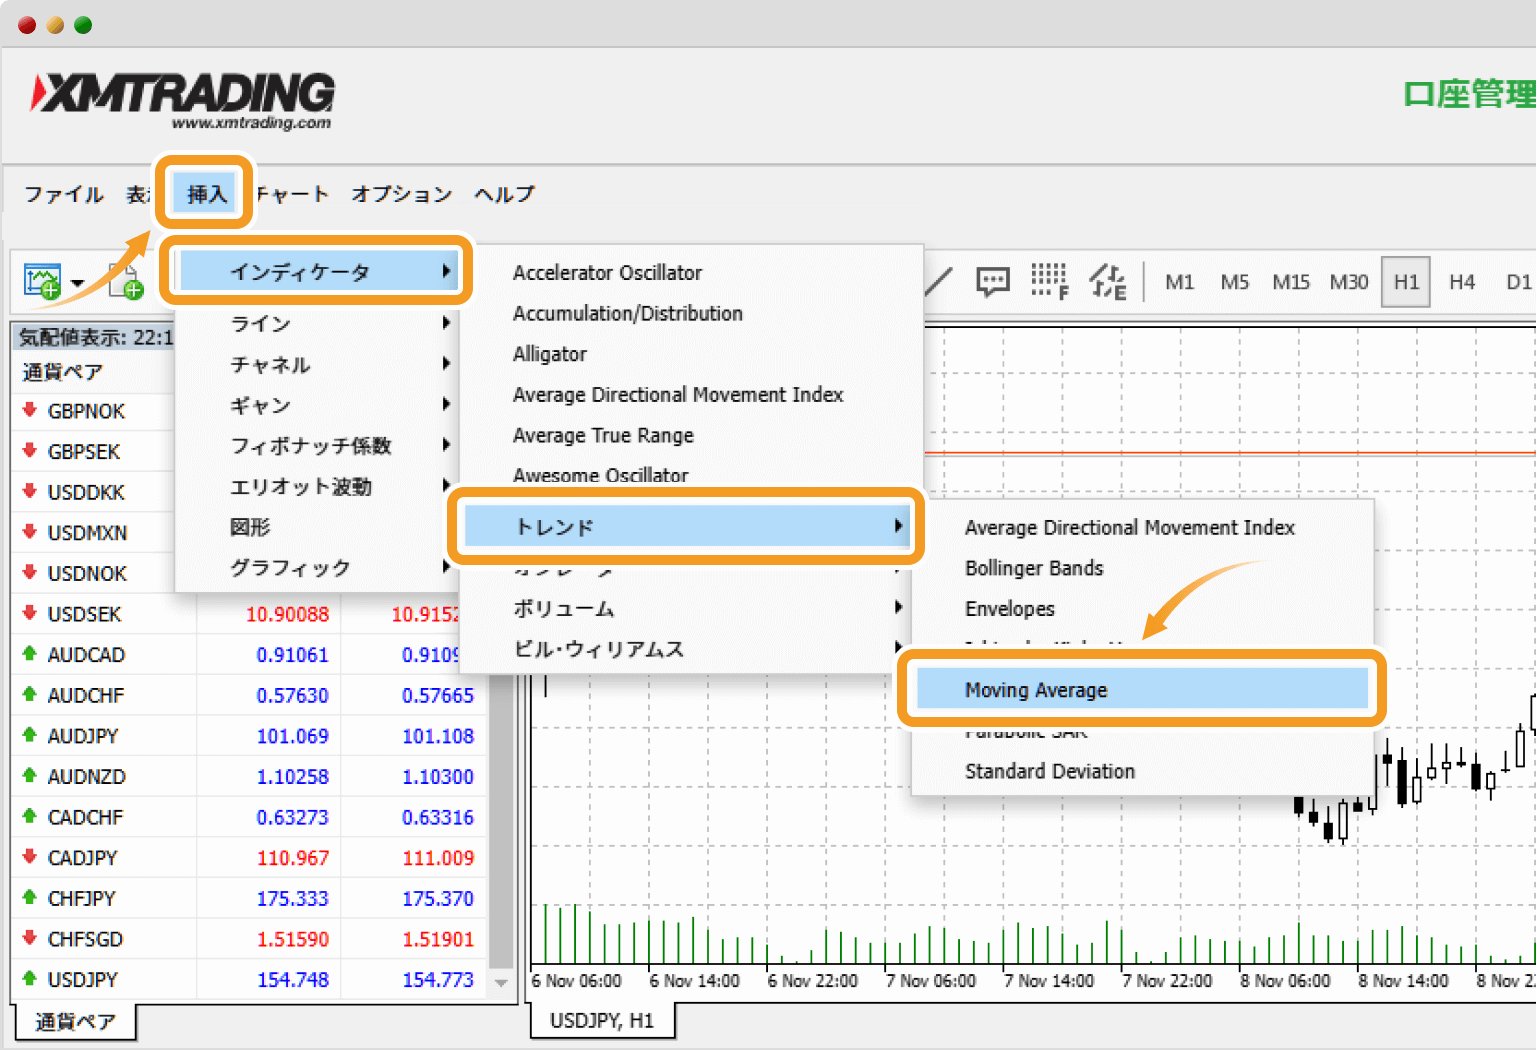
Task: Click market watch scrollbar down arrow
Action: pos(501,983)
